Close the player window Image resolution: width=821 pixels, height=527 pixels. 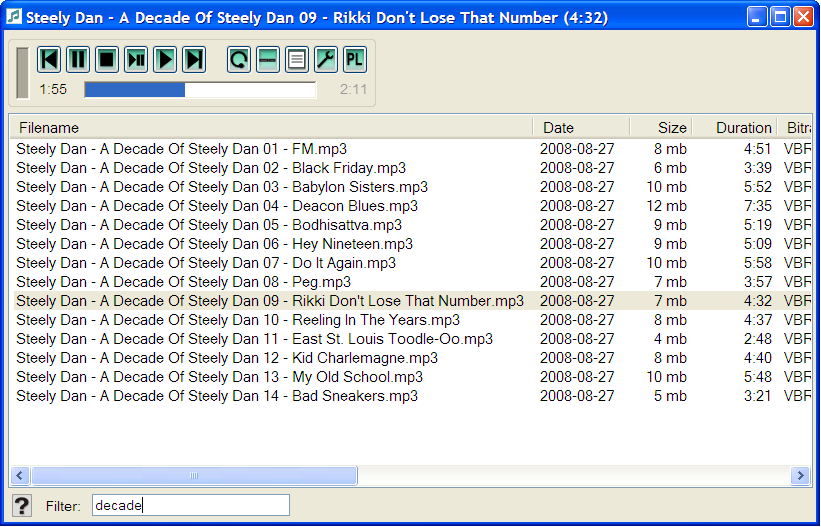point(803,17)
